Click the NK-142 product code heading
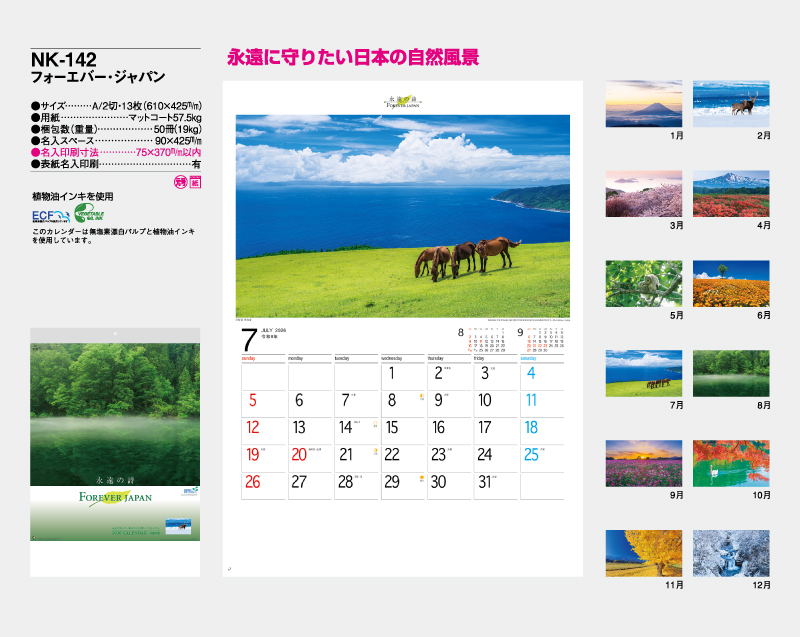The width and height of the screenshot is (800, 637). click(64, 60)
